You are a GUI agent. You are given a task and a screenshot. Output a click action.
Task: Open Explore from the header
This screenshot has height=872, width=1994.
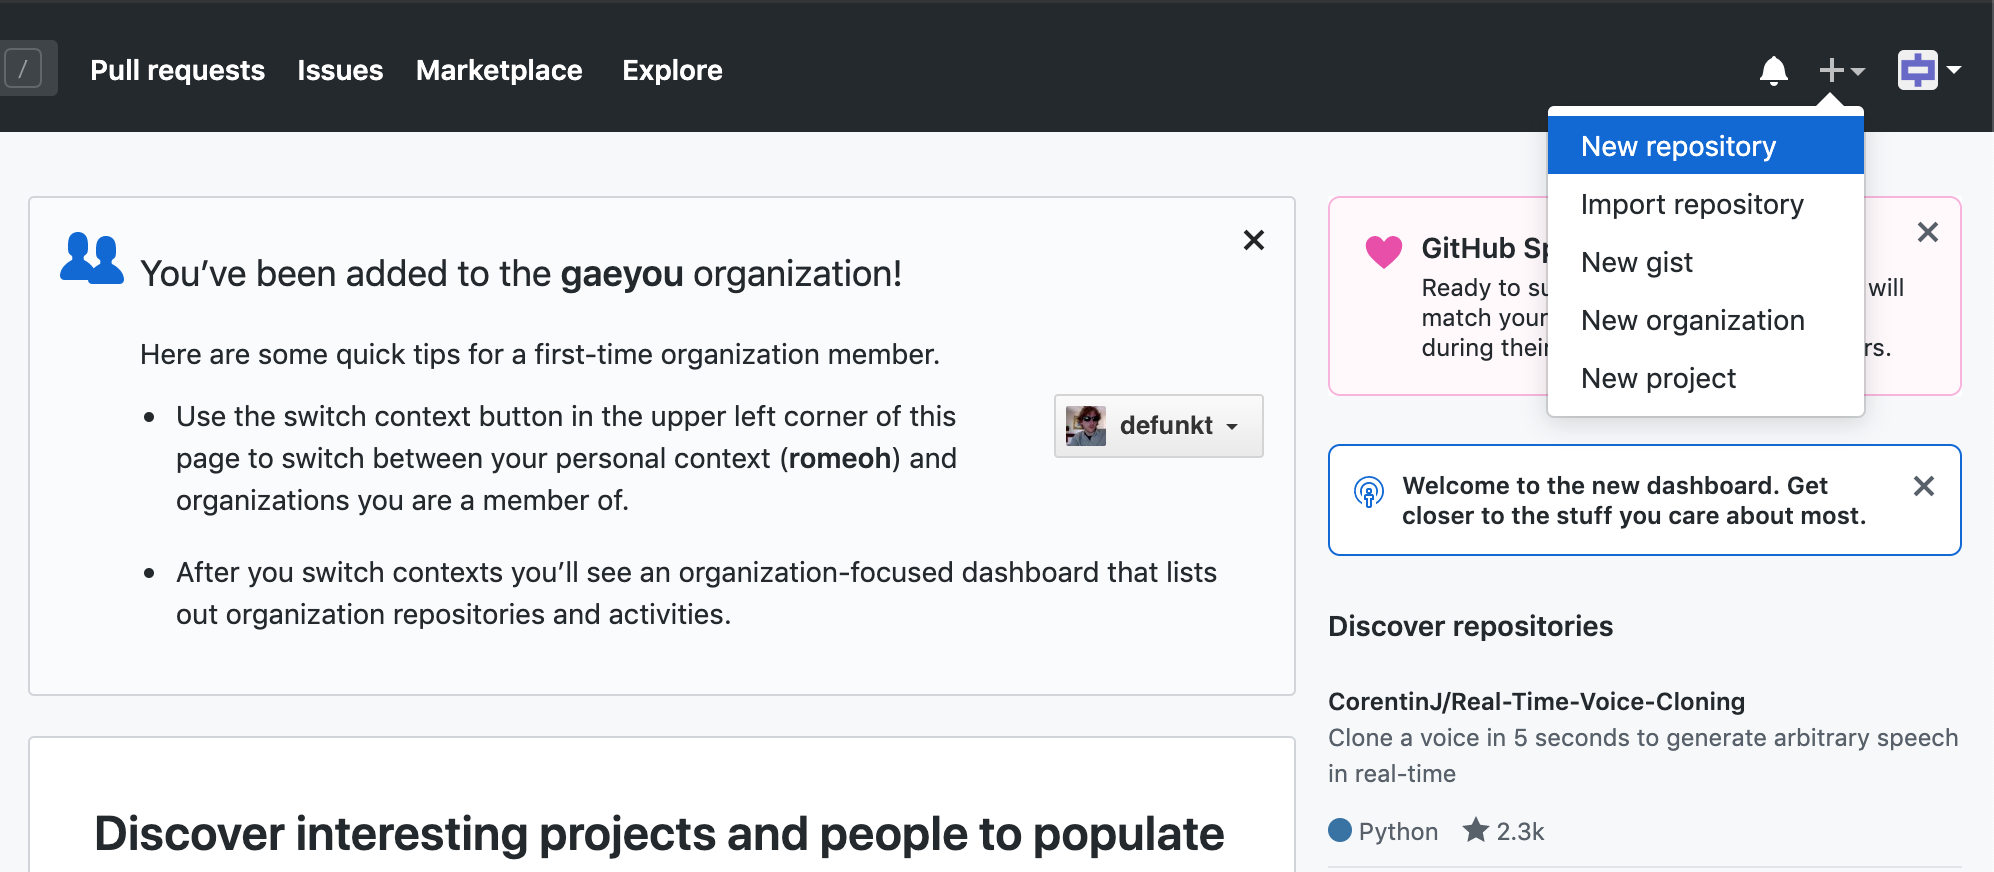pyautogui.click(x=672, y=70)
